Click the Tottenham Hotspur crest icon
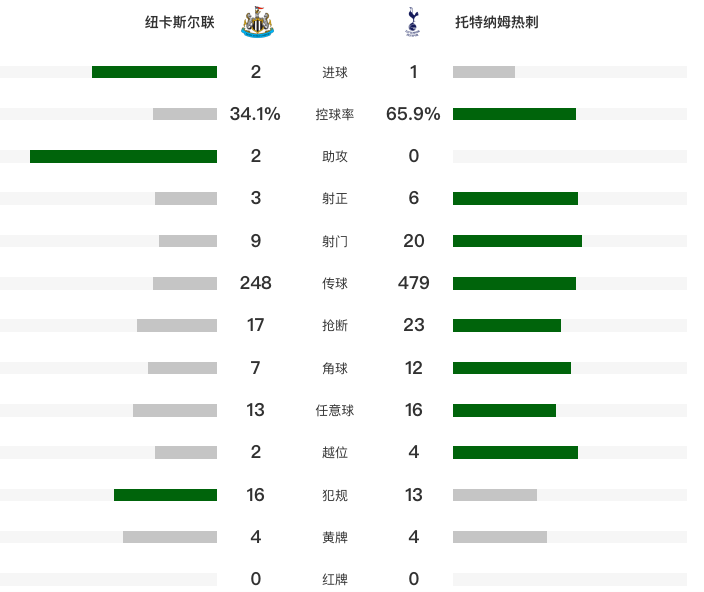This screenshot has height=592, width=704. 412,22
